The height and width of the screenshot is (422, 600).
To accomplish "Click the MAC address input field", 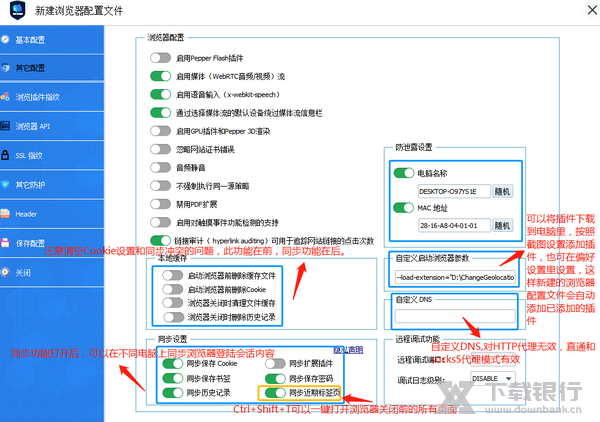I will pyautogui.click(x=454, y=225).
